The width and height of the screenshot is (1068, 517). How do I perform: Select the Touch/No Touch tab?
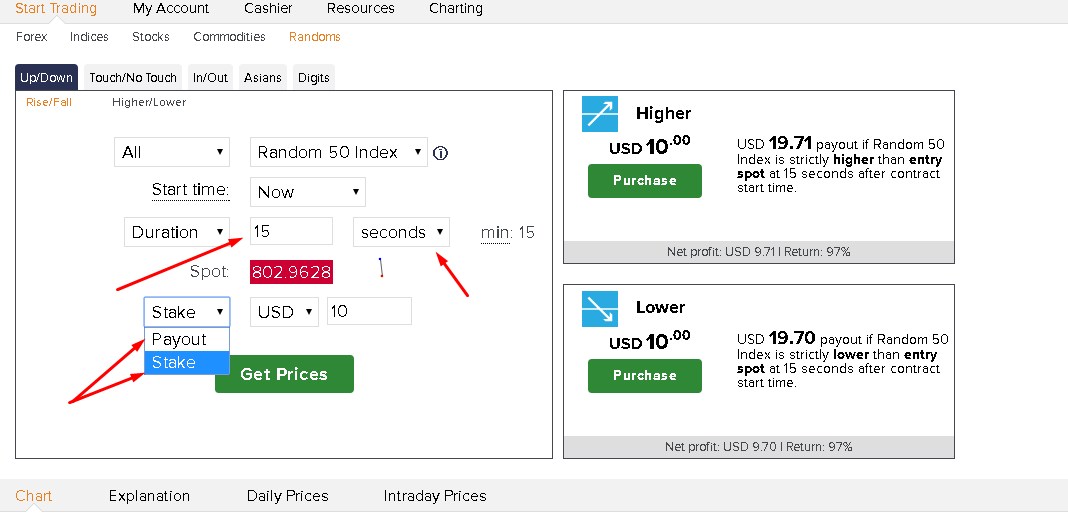(x=133, y=77)
